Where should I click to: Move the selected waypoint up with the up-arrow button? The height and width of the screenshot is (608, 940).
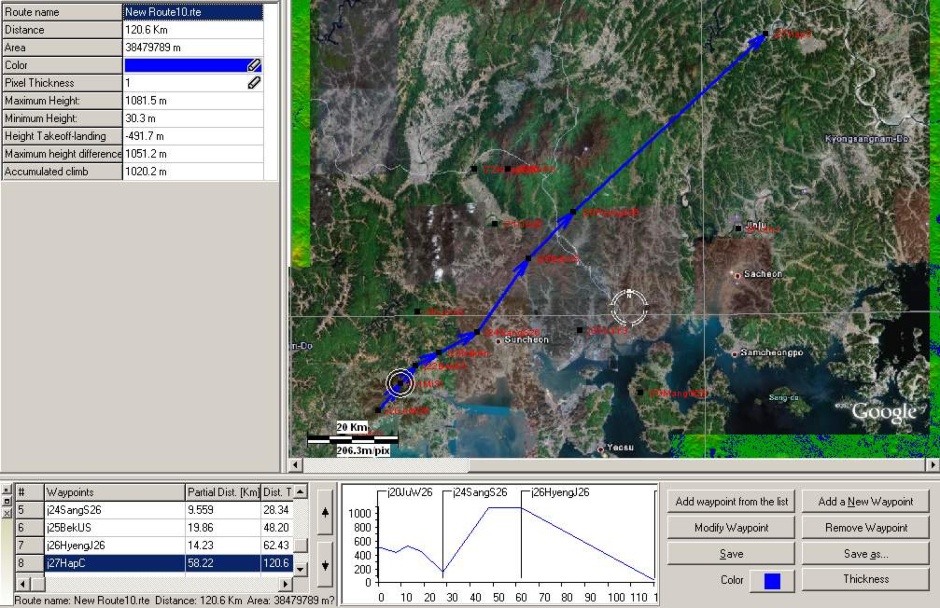click(x=325, y=512)
